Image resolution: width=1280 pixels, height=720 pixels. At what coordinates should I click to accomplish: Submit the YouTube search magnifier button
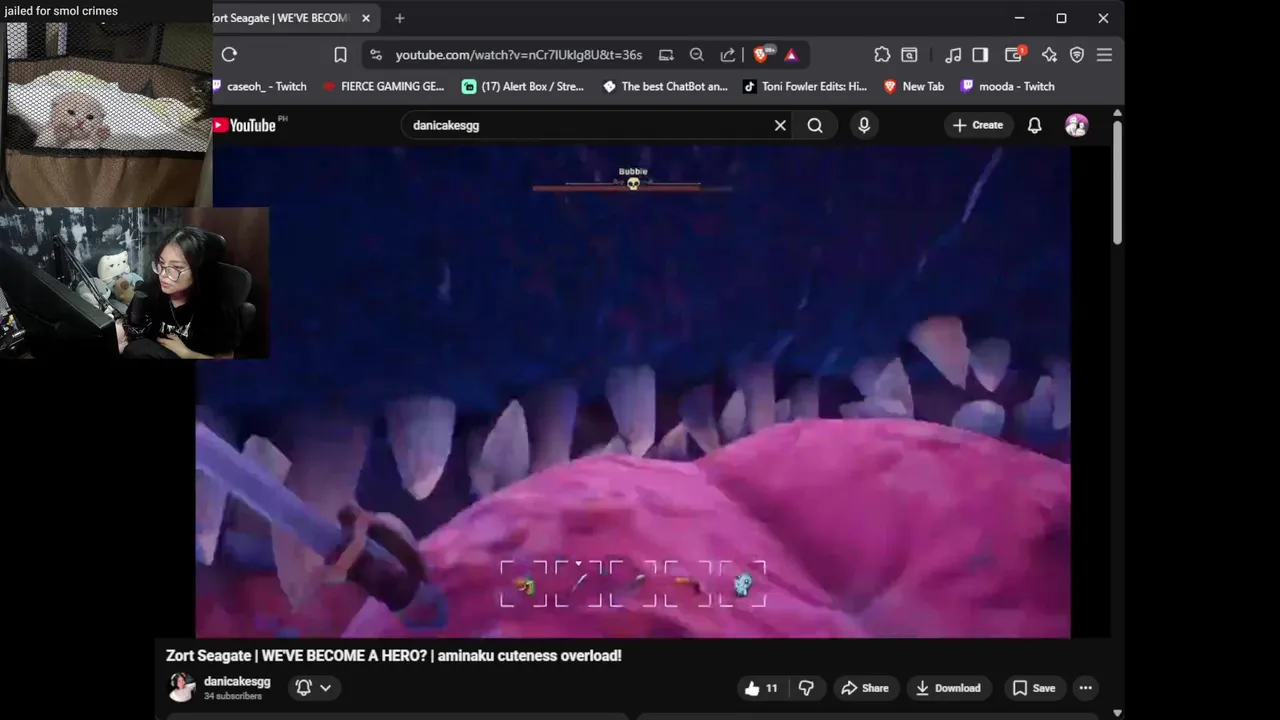[x=816, y=125]
